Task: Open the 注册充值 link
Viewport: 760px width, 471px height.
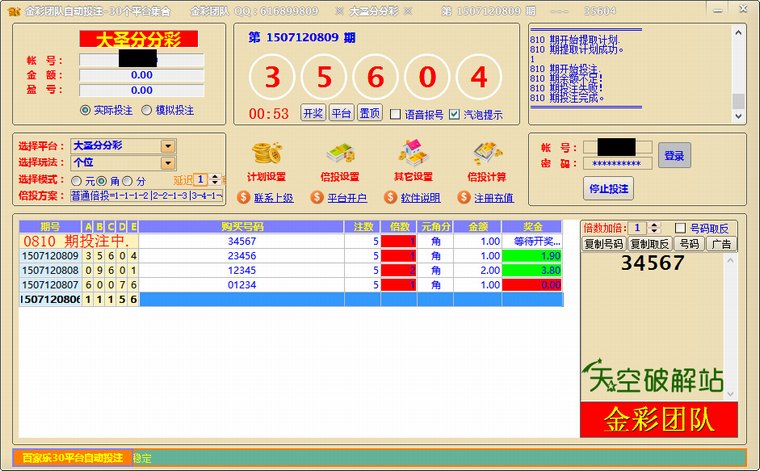Action: (x=493, y=198)
